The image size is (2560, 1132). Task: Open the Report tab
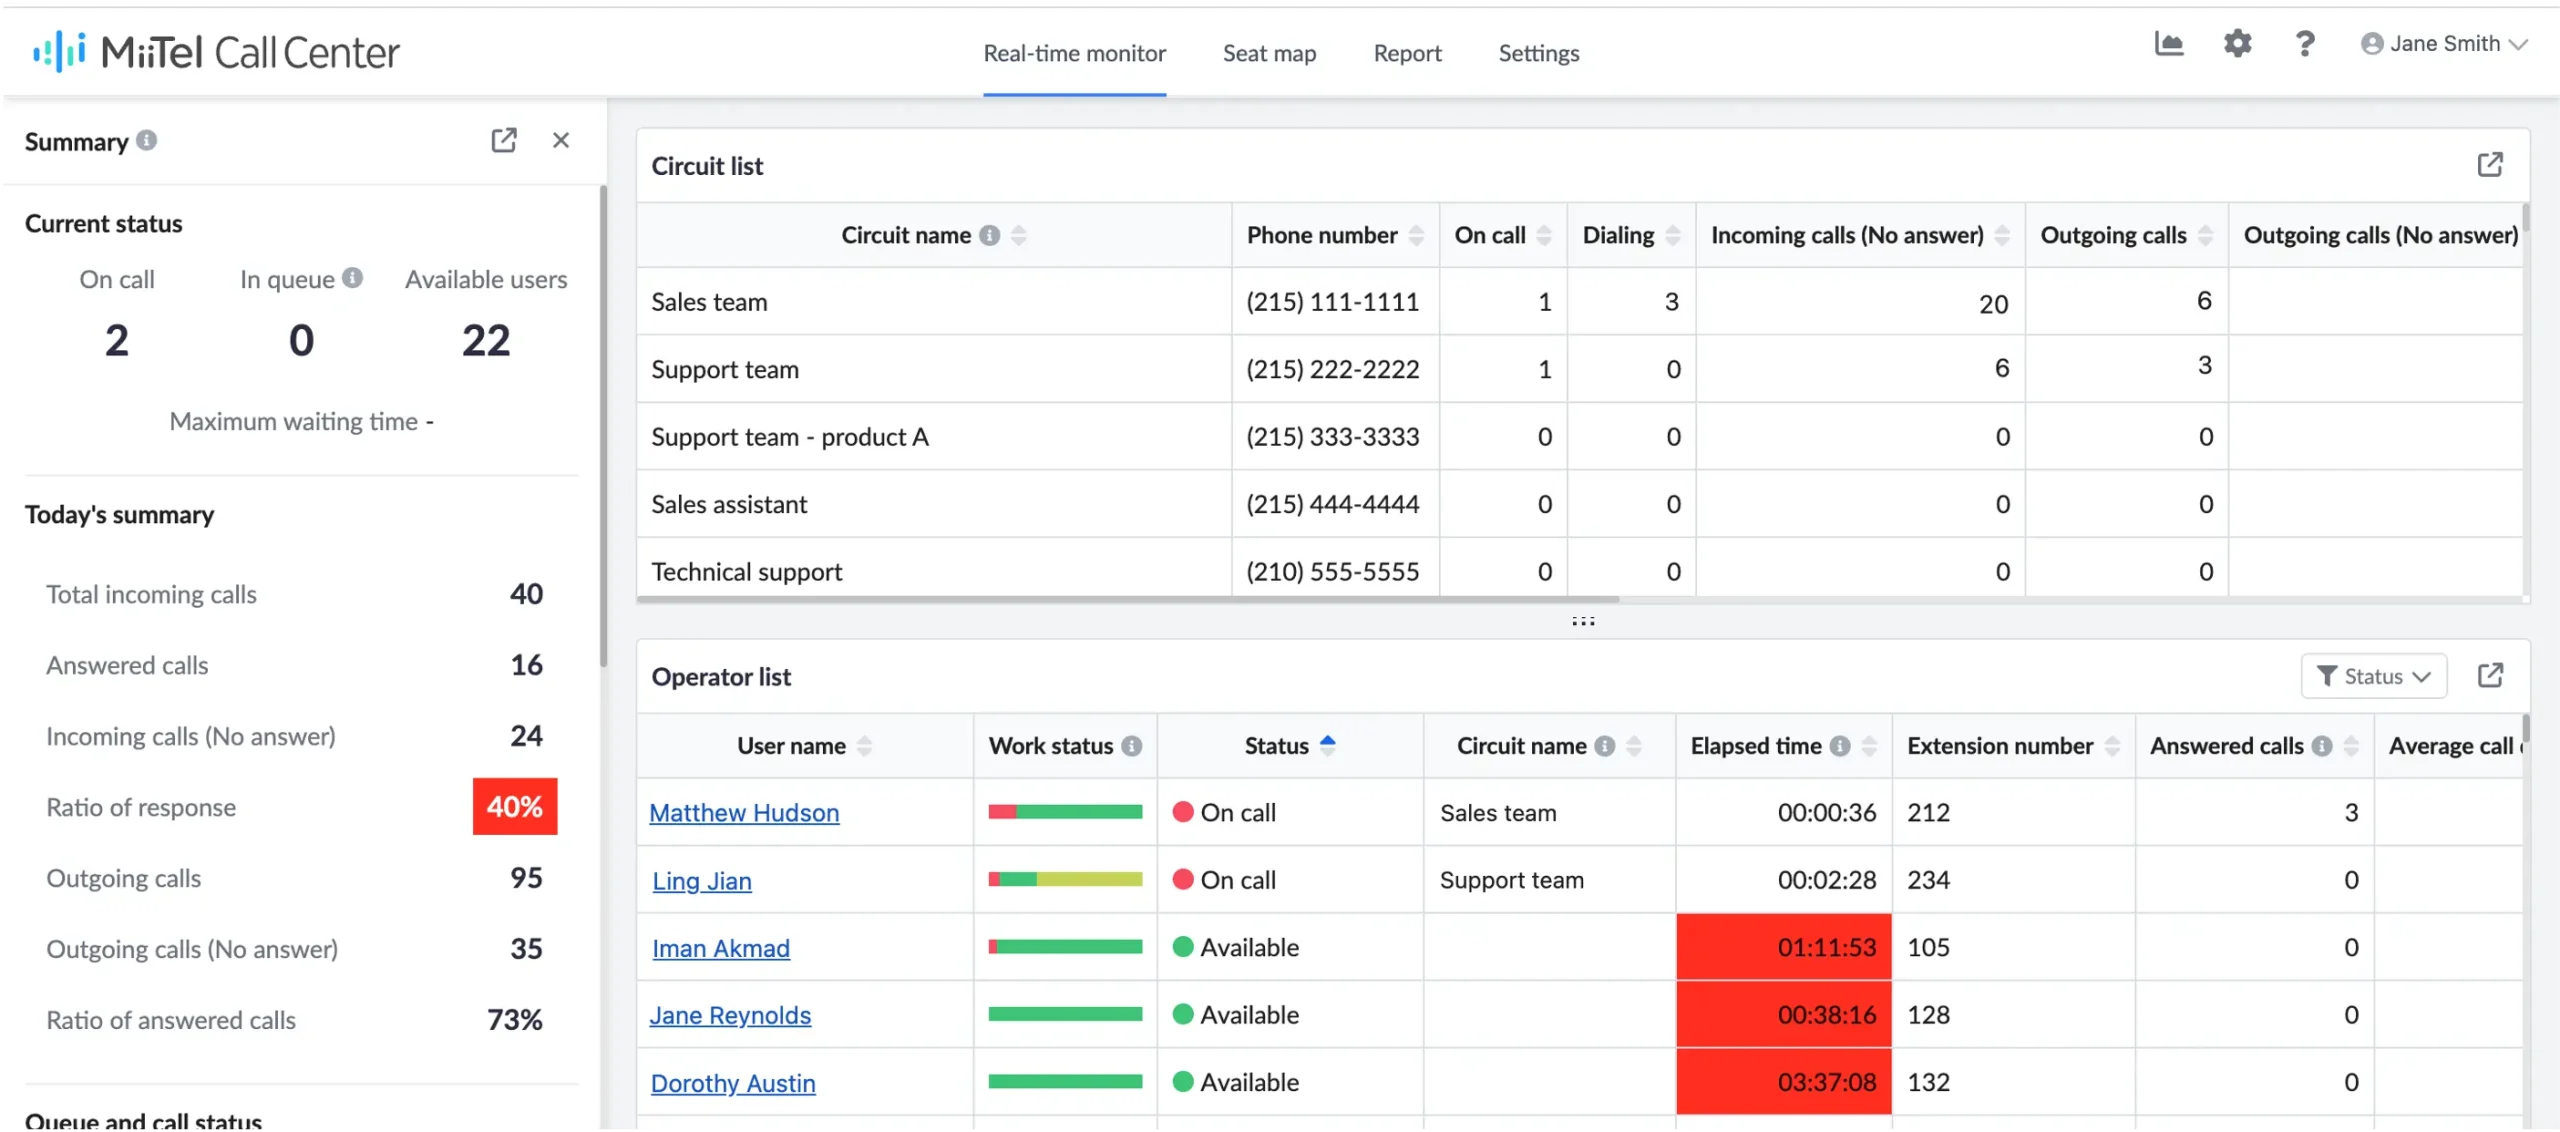click(x=1408, y=53)
